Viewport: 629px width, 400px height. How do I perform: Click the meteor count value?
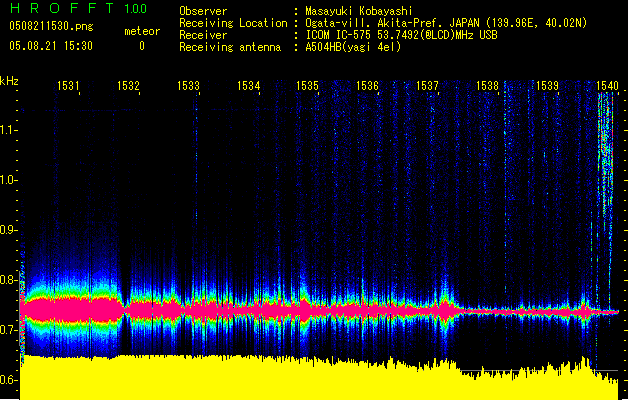[x=141, y=46]
